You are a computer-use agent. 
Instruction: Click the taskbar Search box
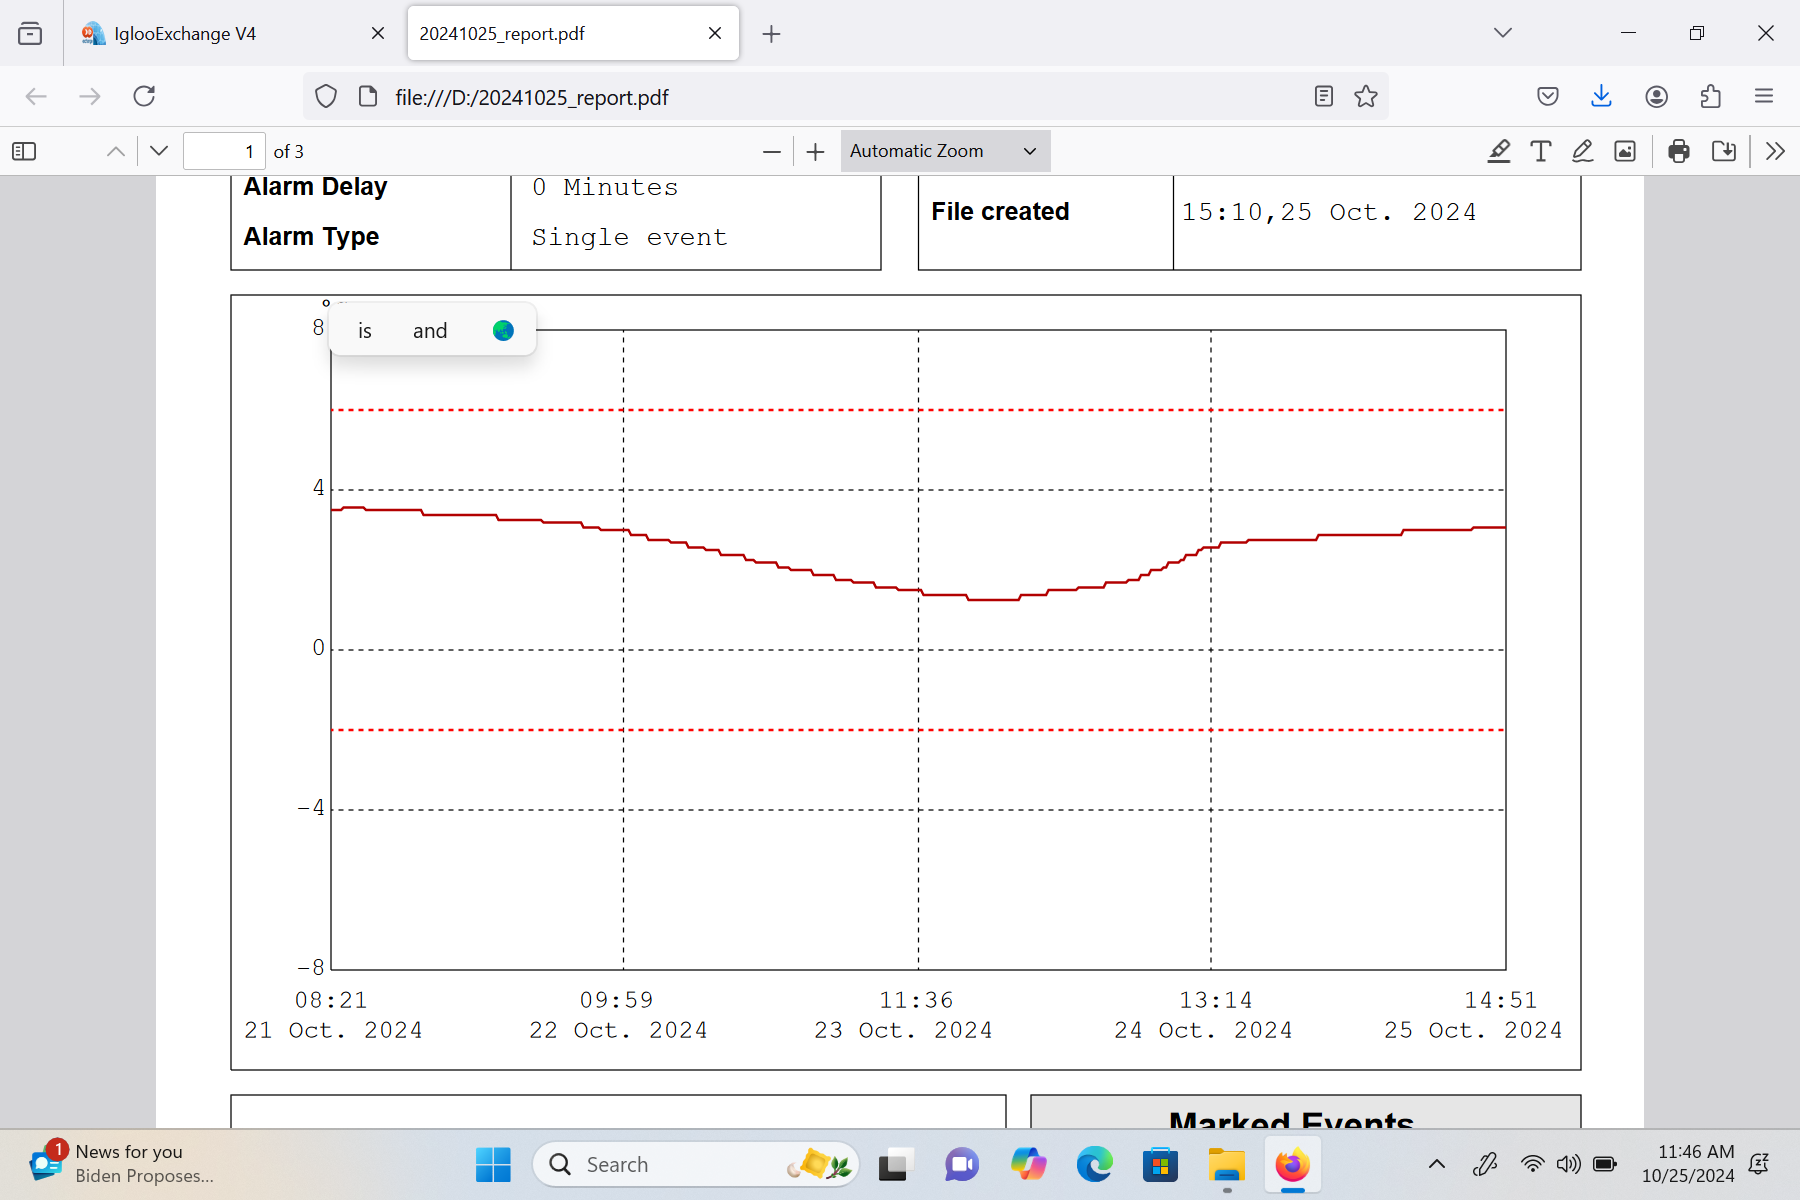click(696, 1164)
